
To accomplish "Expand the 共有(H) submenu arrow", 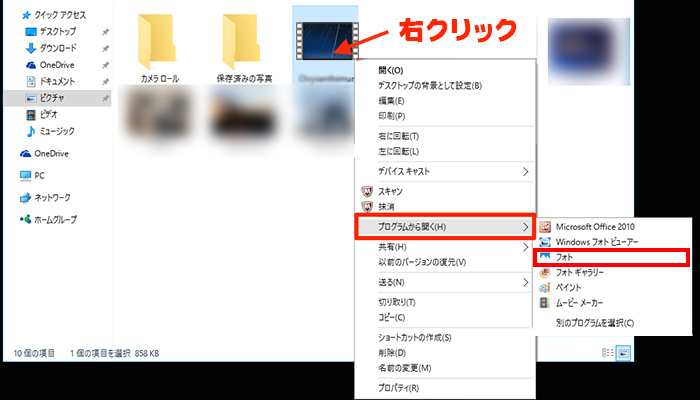I will click(526, 247).
